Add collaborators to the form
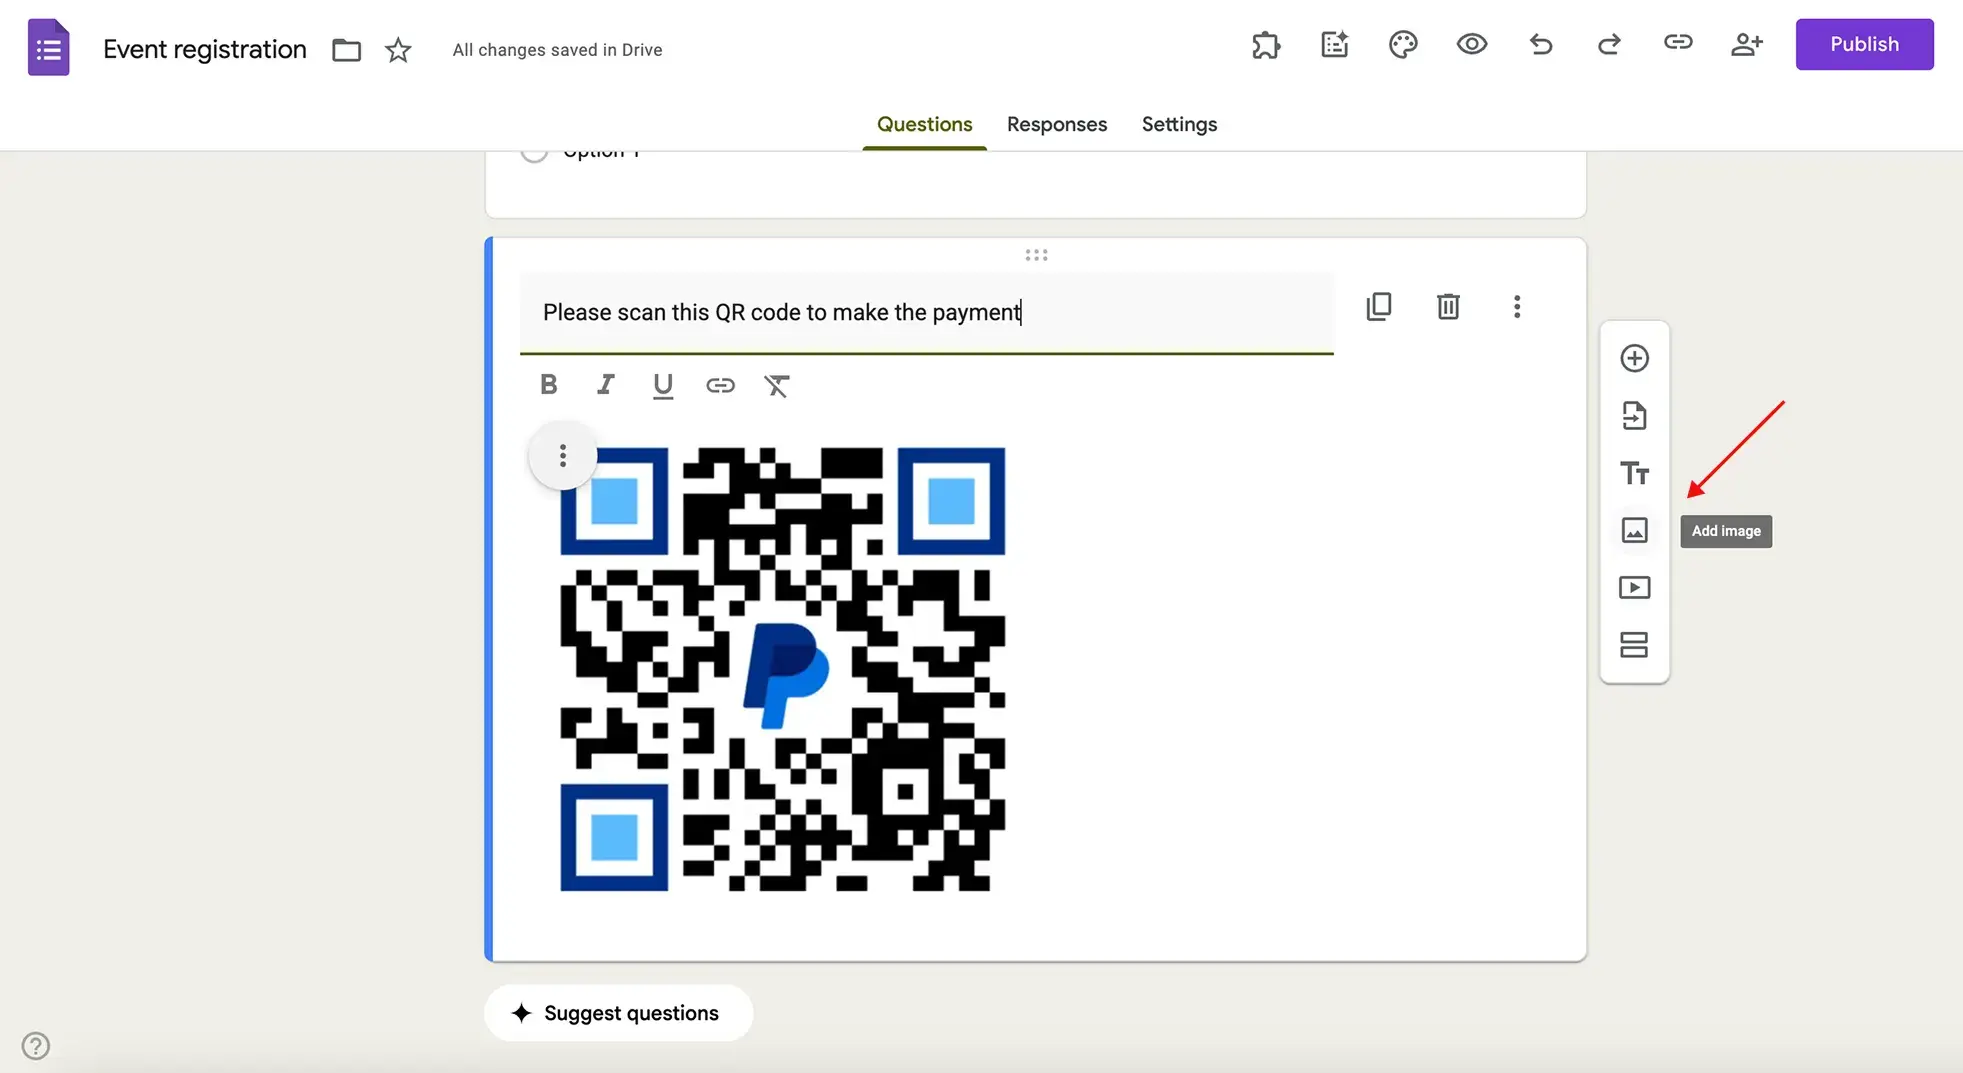Viewport: 1963px width, 1073px height. pyautogui.click(x=1746, y=44)
